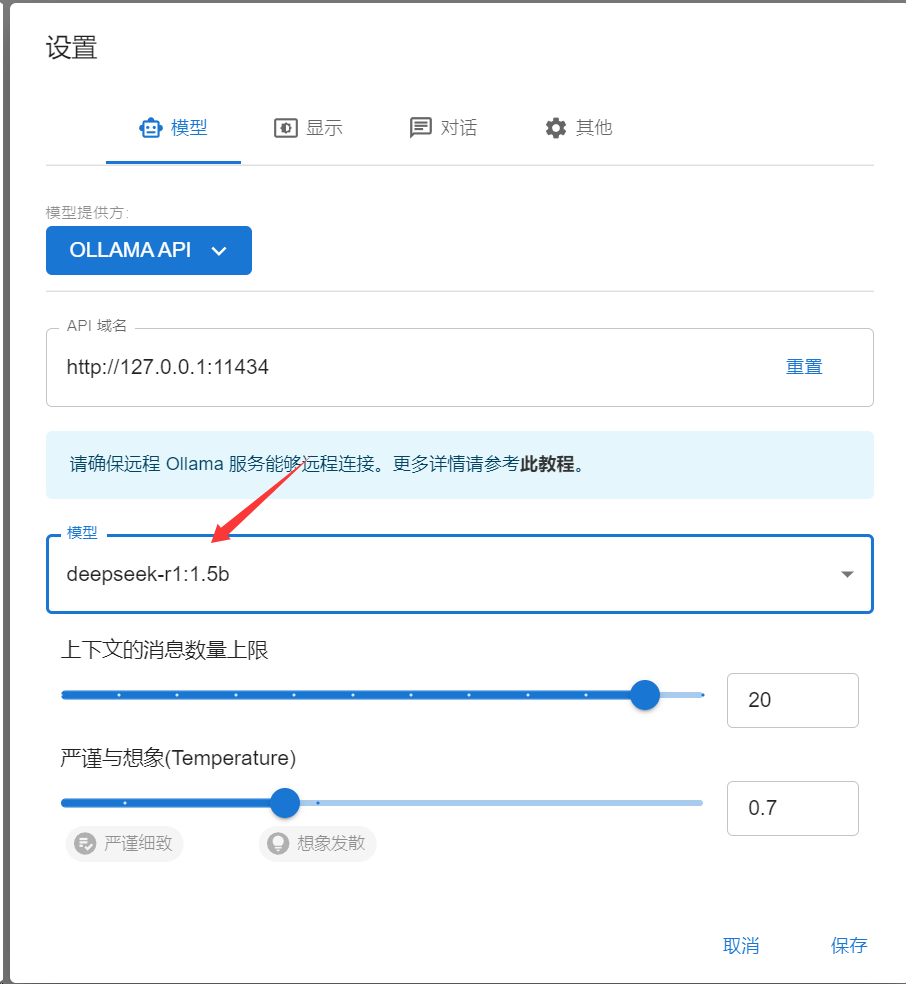Click the Temperature slider handle
Screen dimensions: 906x984
pos(285,803)
